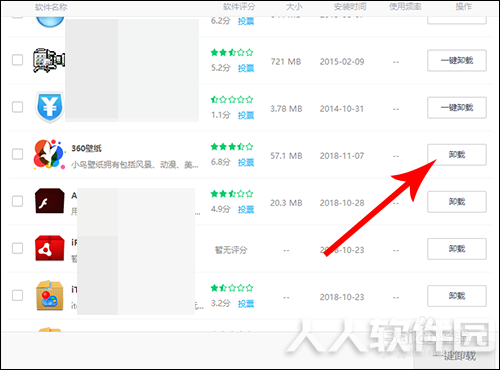This screenshot has width=500, height=370.
Task: Click the 小鸟壁纸 description text
Action: pyautogui.click(x=135, y=164)
